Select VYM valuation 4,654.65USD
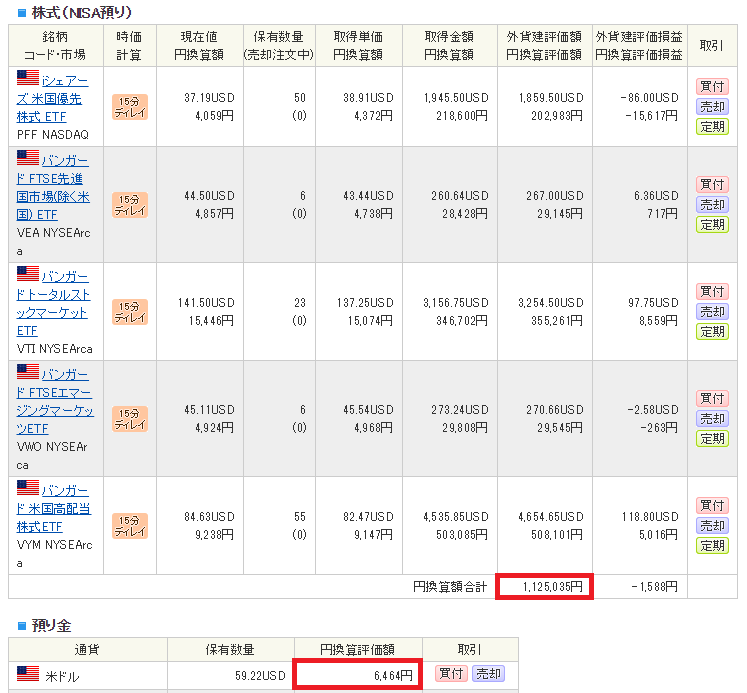The height and width of the screenshot is (693, 747). point(551,517)
